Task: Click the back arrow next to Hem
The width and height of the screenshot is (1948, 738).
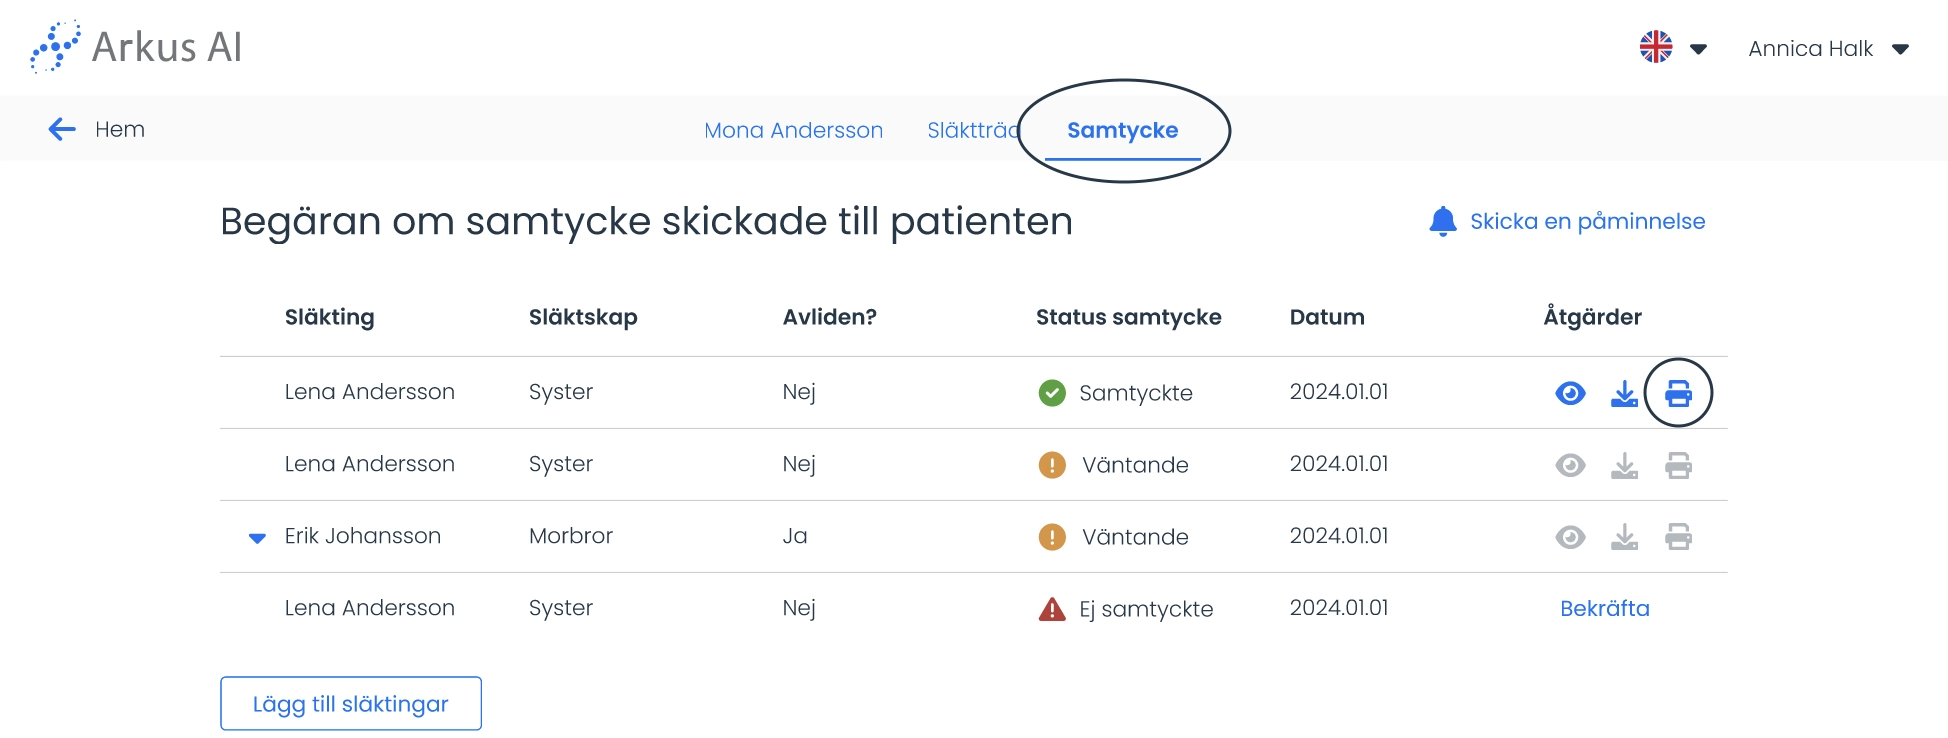Action: click(62, 129)
